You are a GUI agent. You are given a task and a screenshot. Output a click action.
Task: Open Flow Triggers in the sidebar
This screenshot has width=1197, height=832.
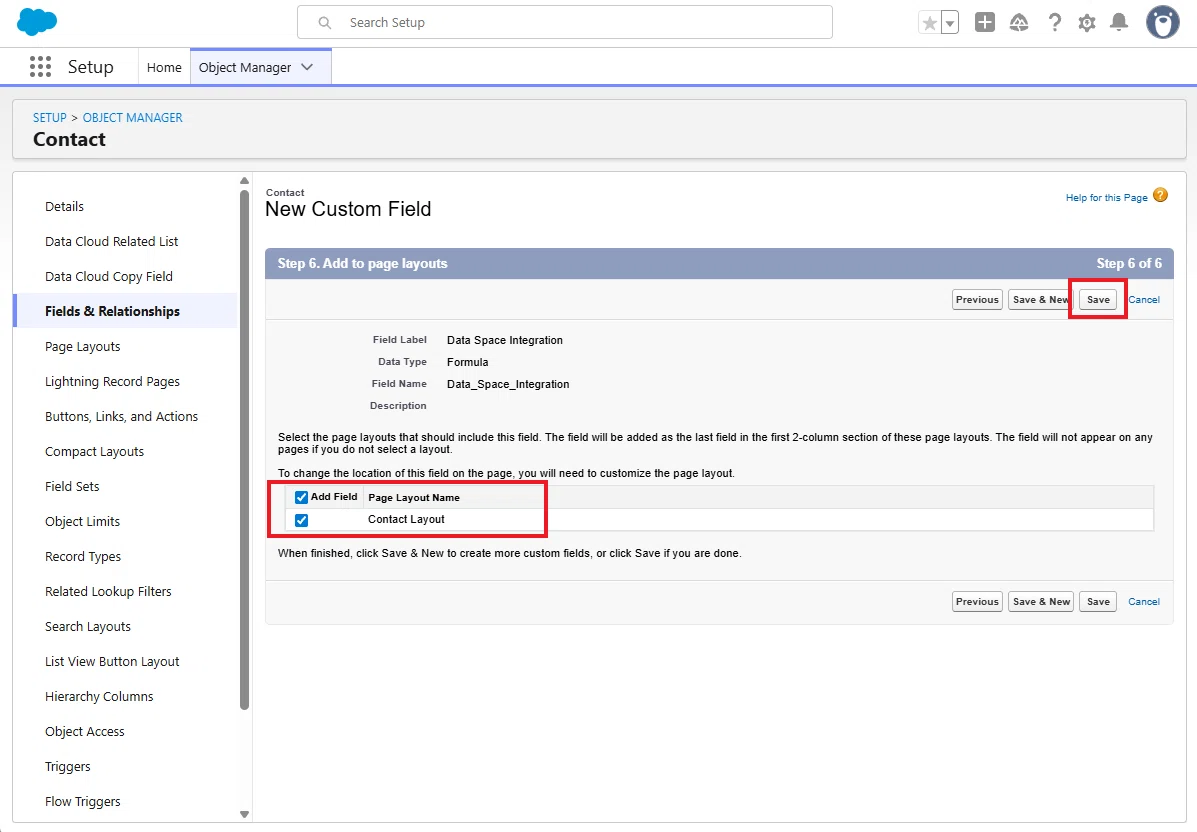(x=82, y=801)
